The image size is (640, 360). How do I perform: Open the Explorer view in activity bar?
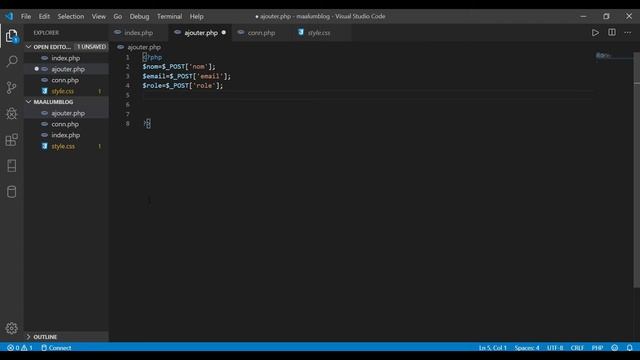coord(11,36)
